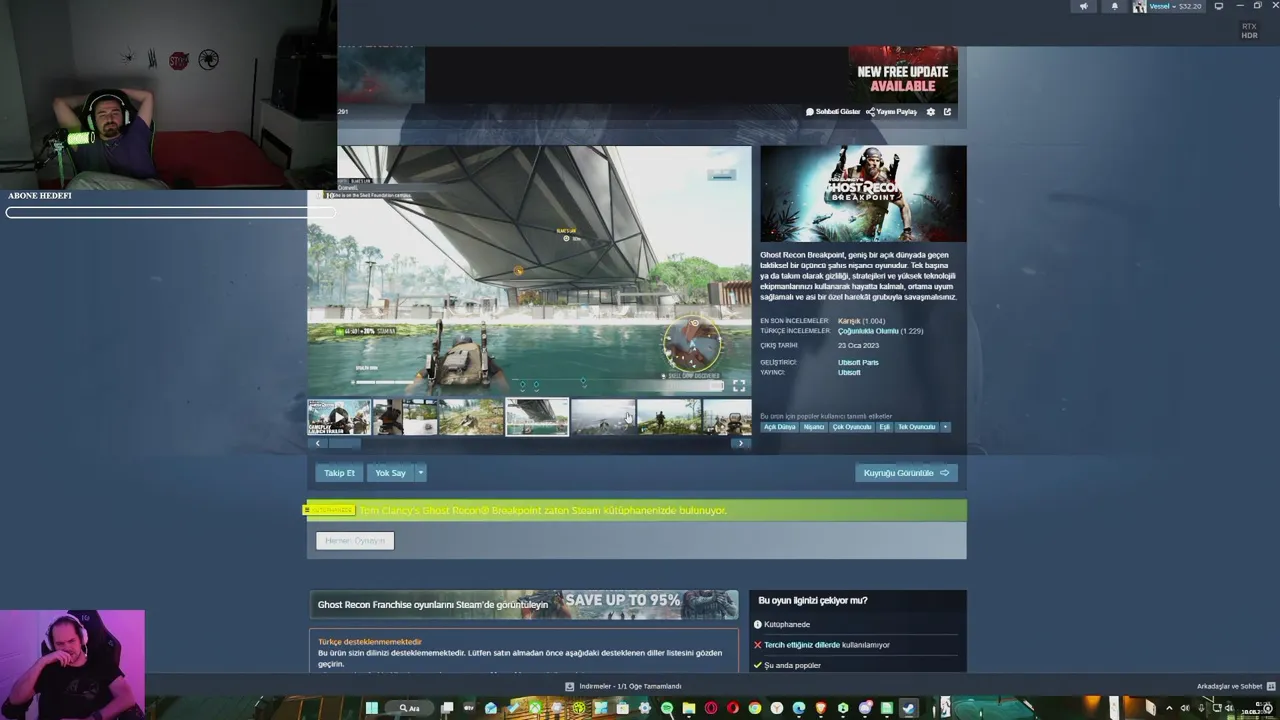Screen dimensions: 1280x720
Task: Click Yayını Paylaş share button
Action: point(891,112)
